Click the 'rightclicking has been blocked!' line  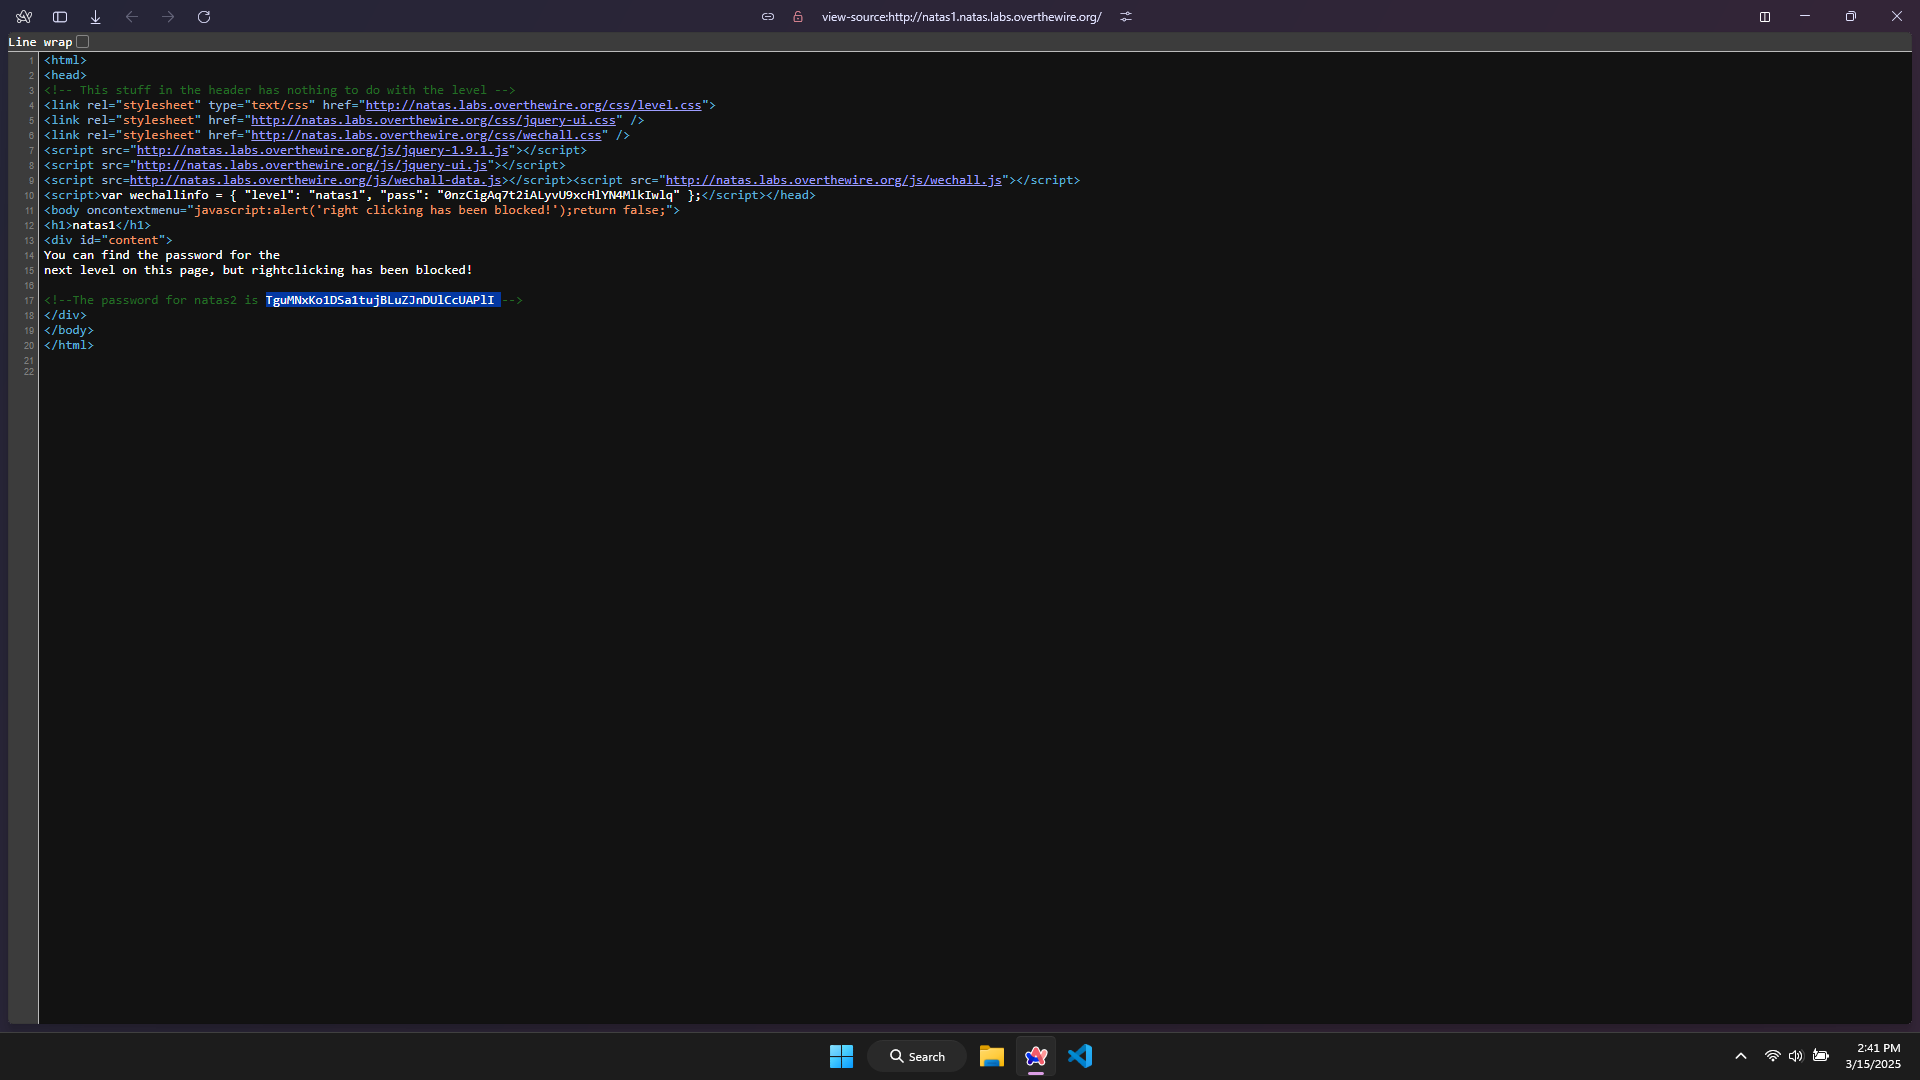(258, 270)
